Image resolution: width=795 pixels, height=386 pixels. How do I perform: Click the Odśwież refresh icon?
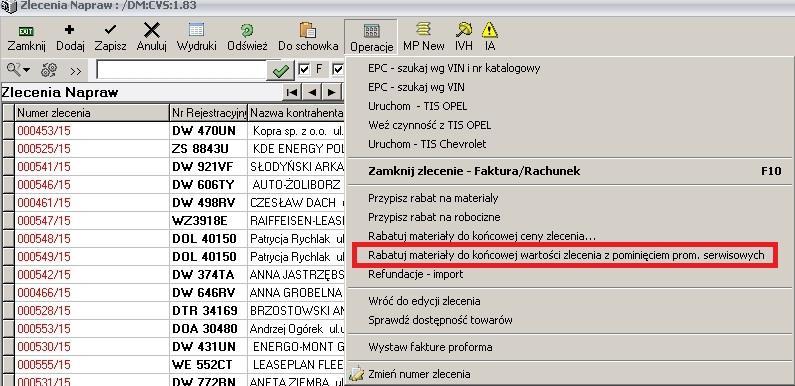tap(247, 30)
